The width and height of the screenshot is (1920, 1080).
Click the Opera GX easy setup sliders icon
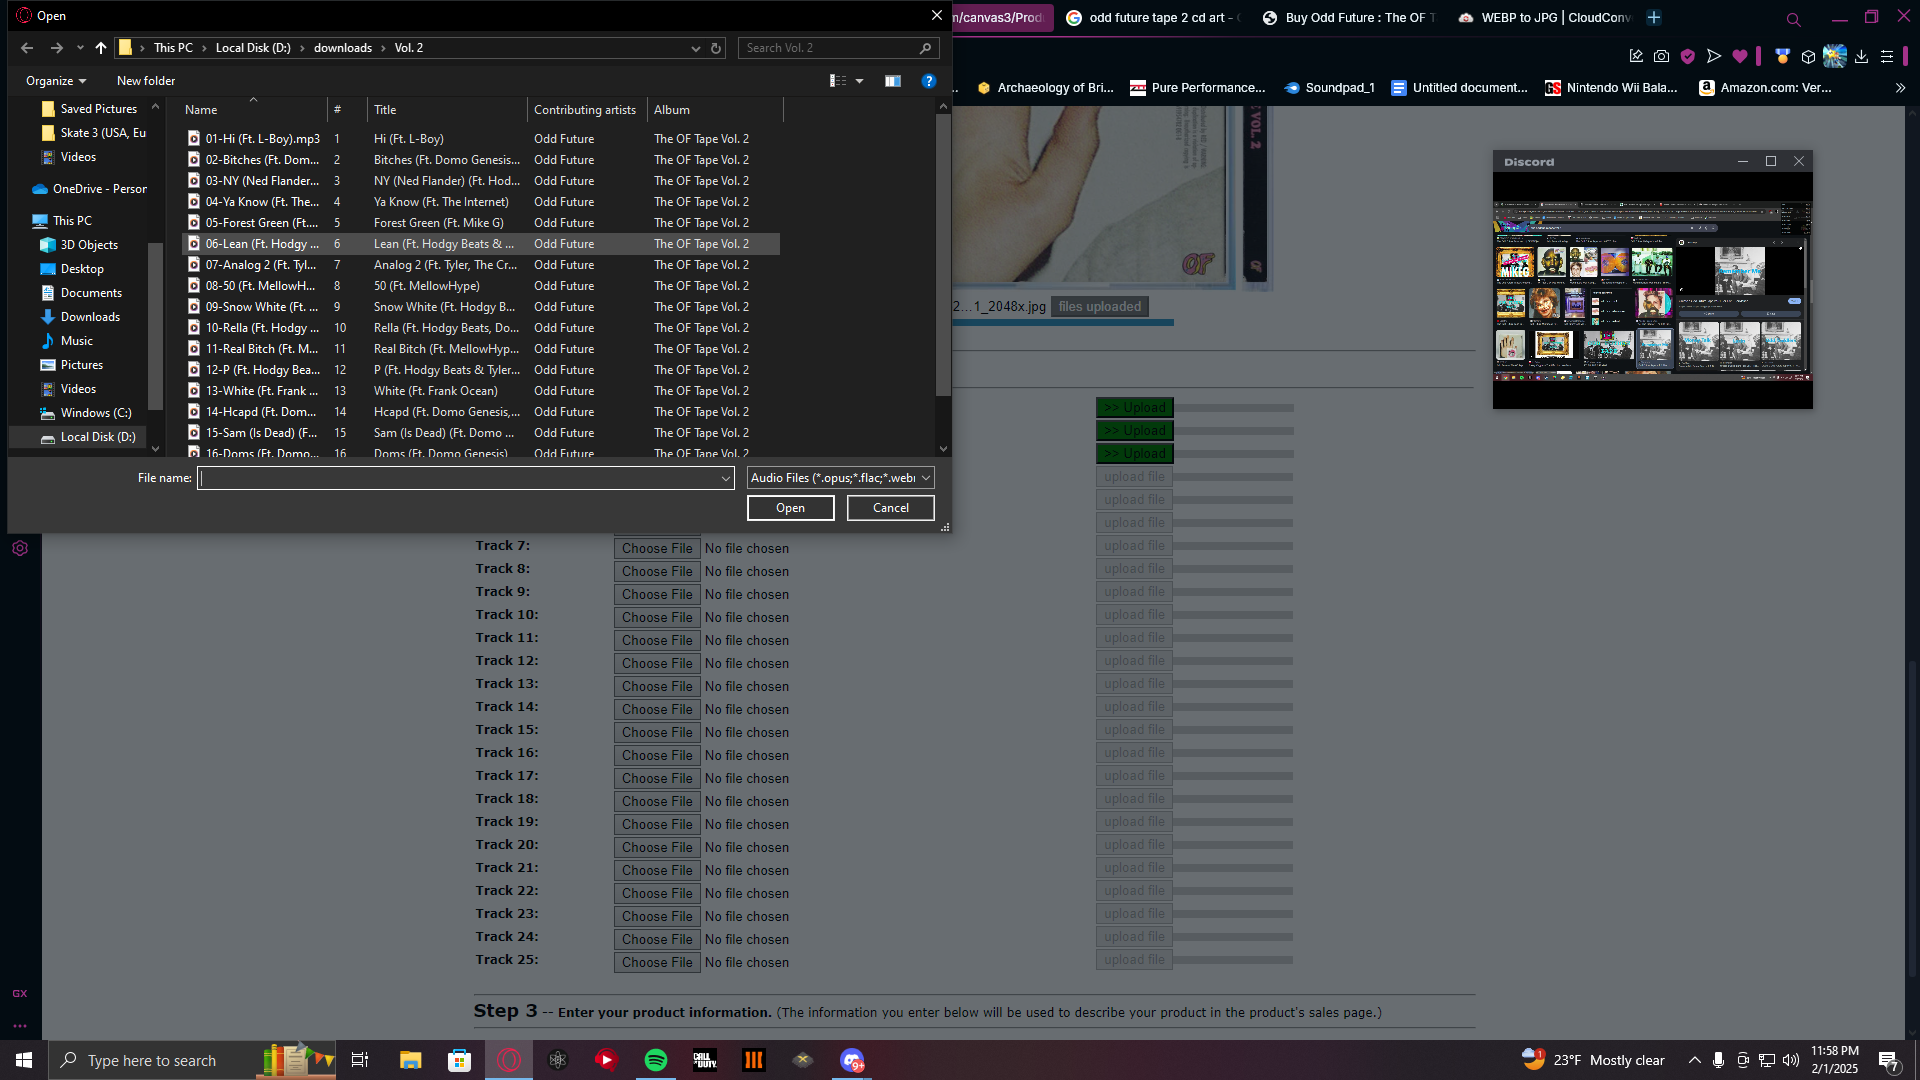tap(1887, 57)
